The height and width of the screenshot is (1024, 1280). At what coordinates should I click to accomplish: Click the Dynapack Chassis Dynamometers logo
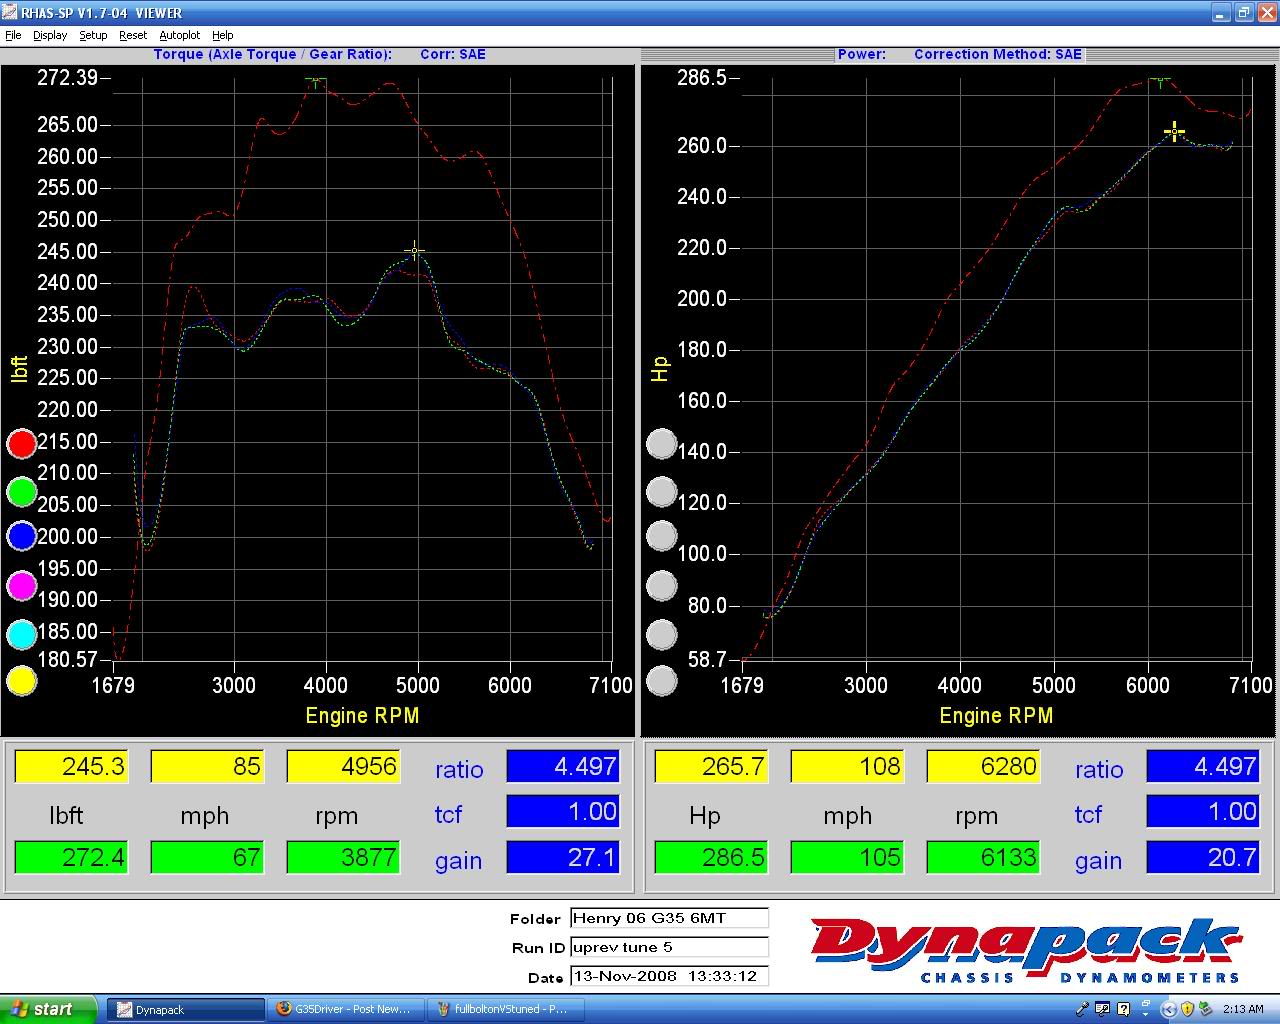point(1025,950)
